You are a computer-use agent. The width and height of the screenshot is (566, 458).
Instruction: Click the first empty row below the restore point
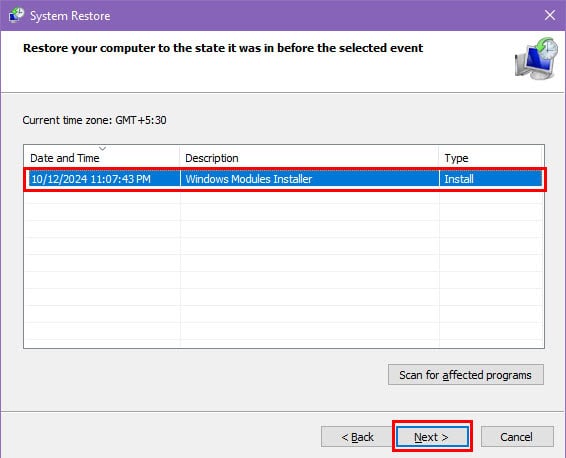(284, 196)
